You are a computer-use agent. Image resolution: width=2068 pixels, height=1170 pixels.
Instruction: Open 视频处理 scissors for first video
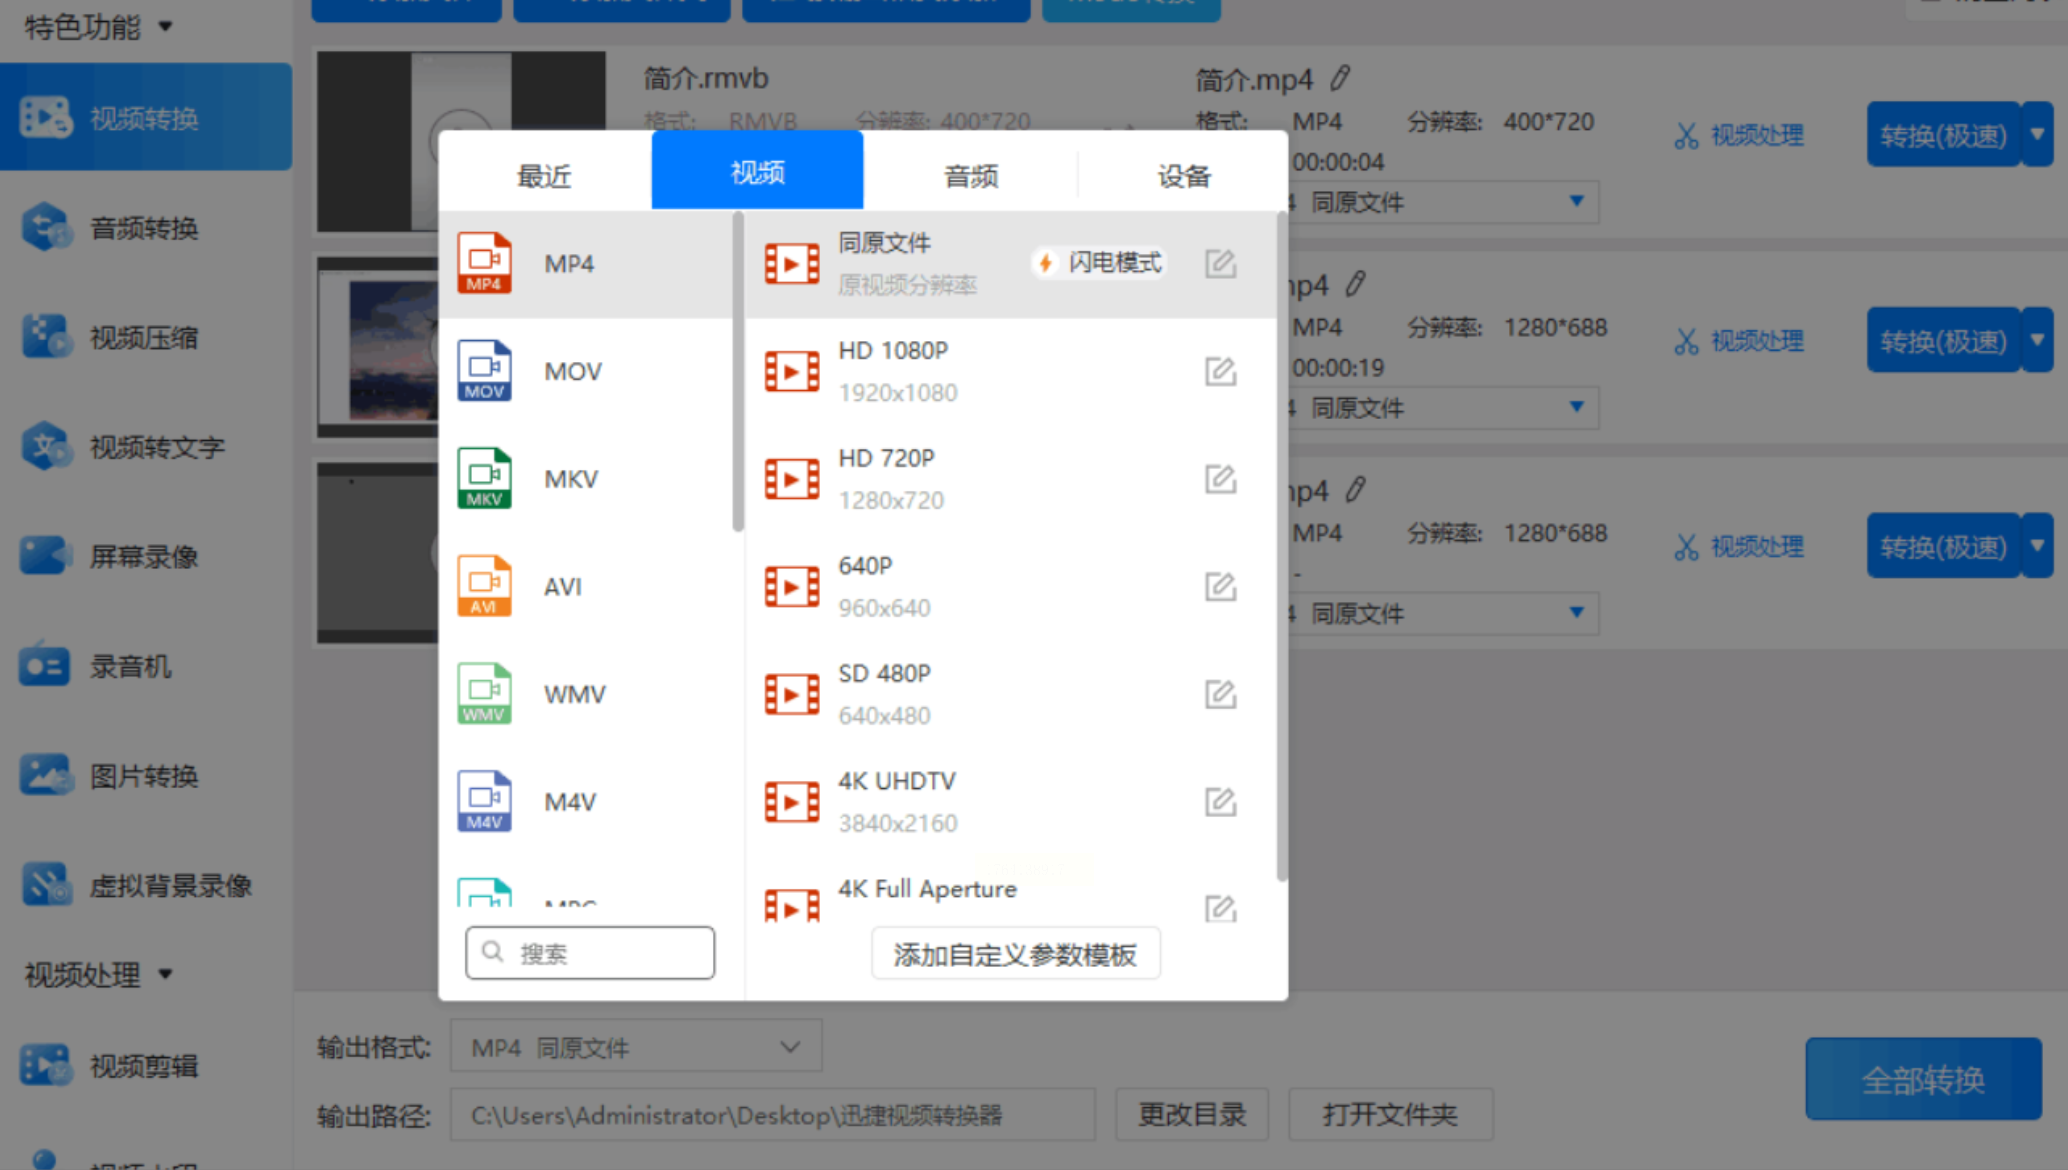pyautogui.click(x=1739, y=135)
